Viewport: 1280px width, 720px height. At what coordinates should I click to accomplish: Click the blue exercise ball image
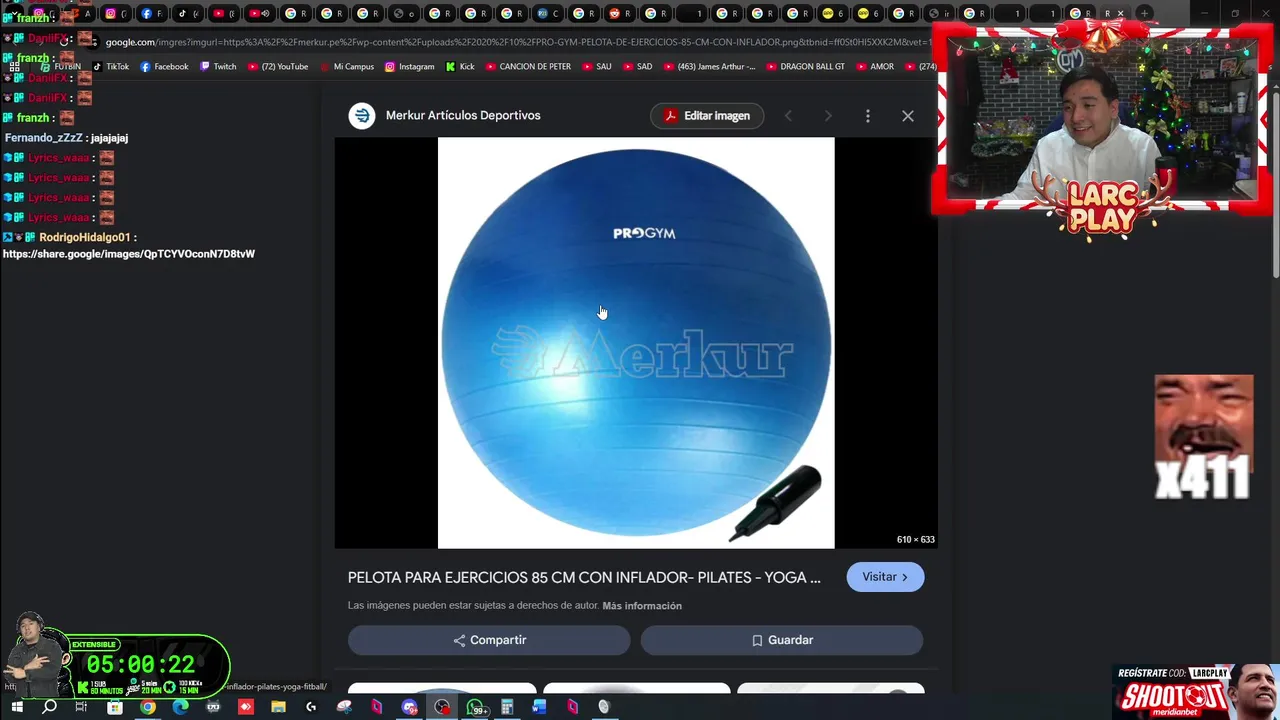coord(636,343)
